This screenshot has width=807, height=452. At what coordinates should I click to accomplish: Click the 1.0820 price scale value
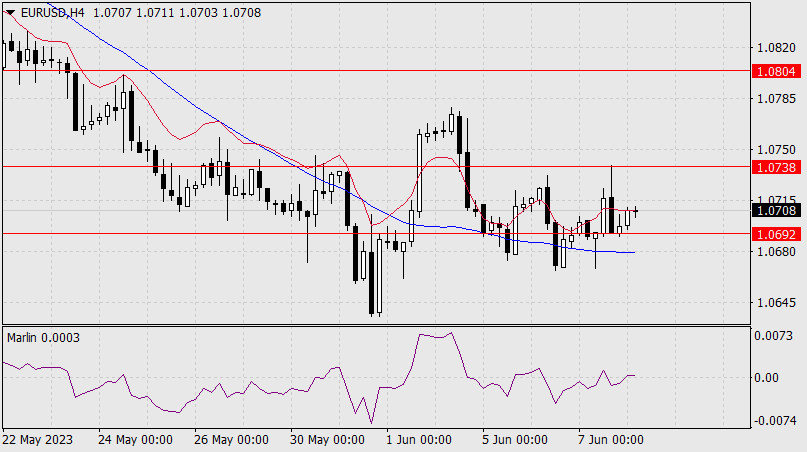pyautogui.click(x=776, y=48)
